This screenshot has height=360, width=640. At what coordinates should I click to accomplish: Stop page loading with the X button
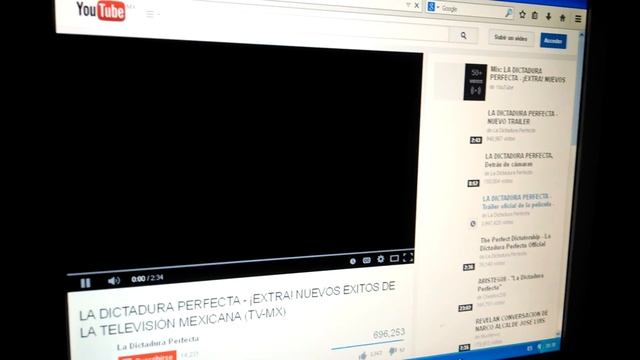tap(416, 6)
